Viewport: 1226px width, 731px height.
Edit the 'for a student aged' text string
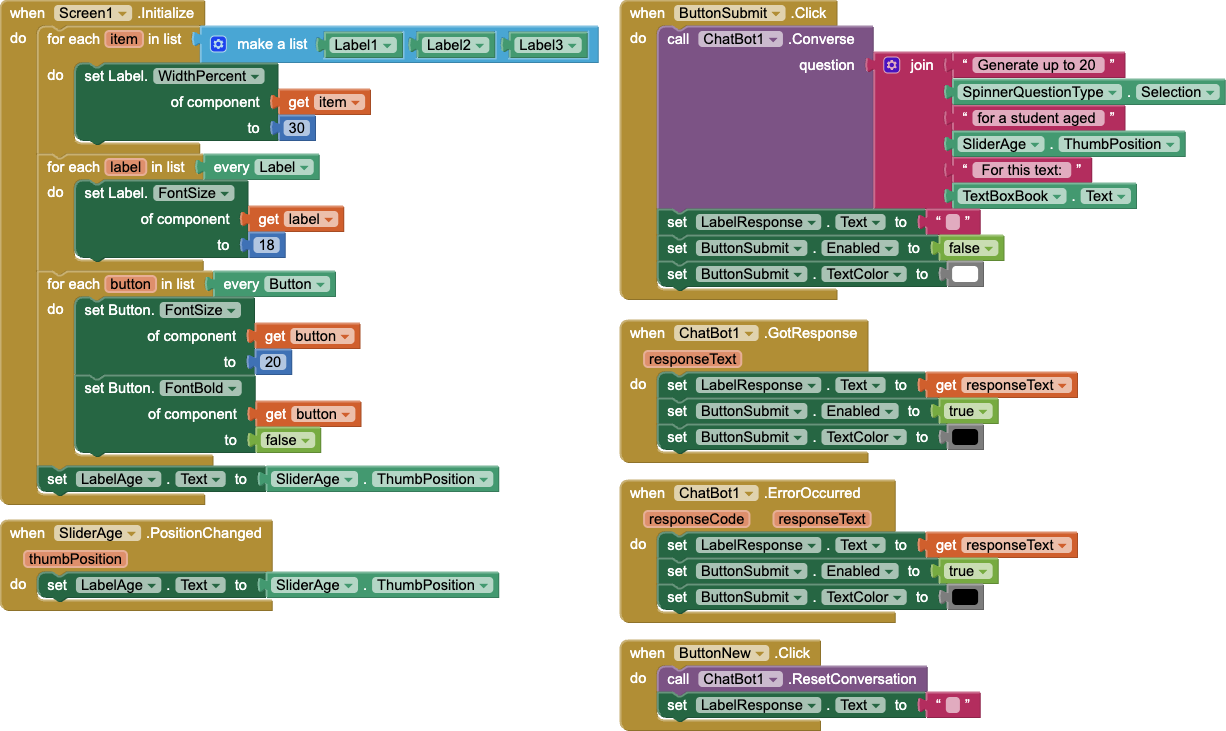[x=1036, y=118]
